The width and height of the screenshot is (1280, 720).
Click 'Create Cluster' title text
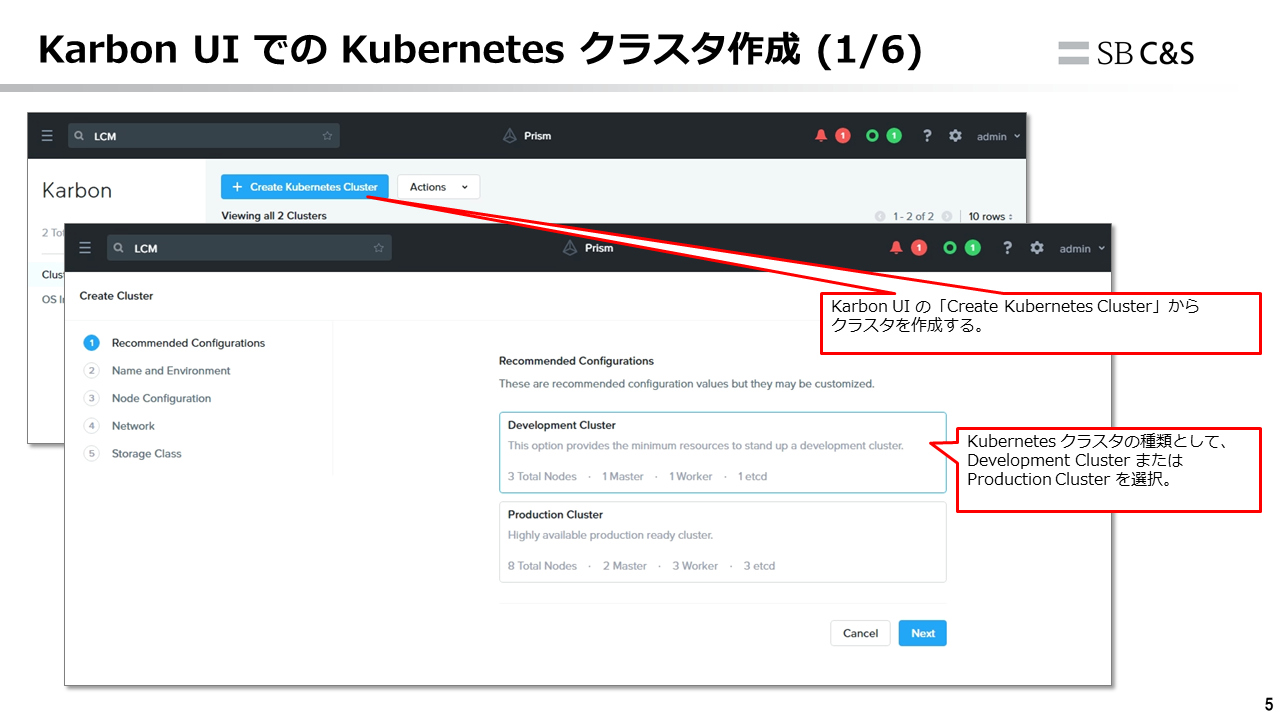[x=116, y=296]
